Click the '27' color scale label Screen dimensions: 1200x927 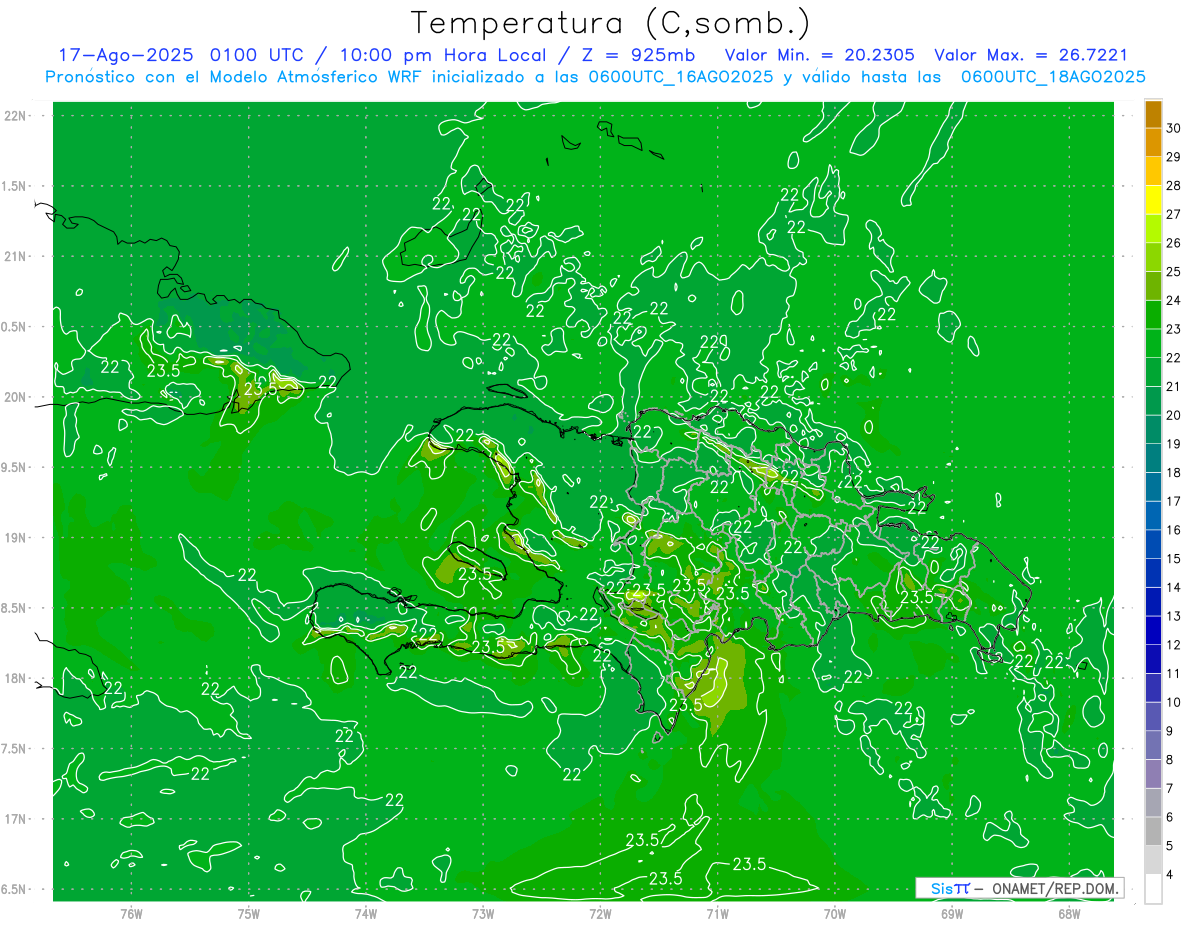[1174, 214]
